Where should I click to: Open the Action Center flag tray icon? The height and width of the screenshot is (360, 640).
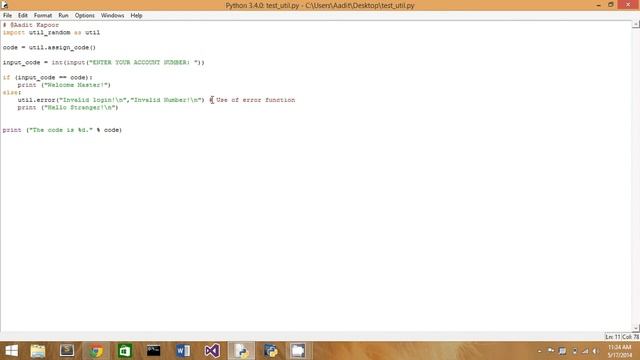(x=551, y=351)
